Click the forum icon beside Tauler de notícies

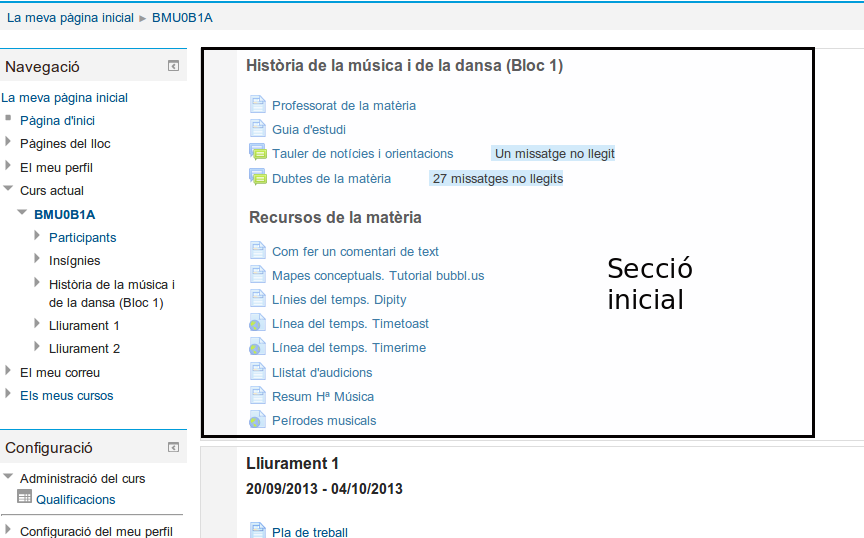257,153
